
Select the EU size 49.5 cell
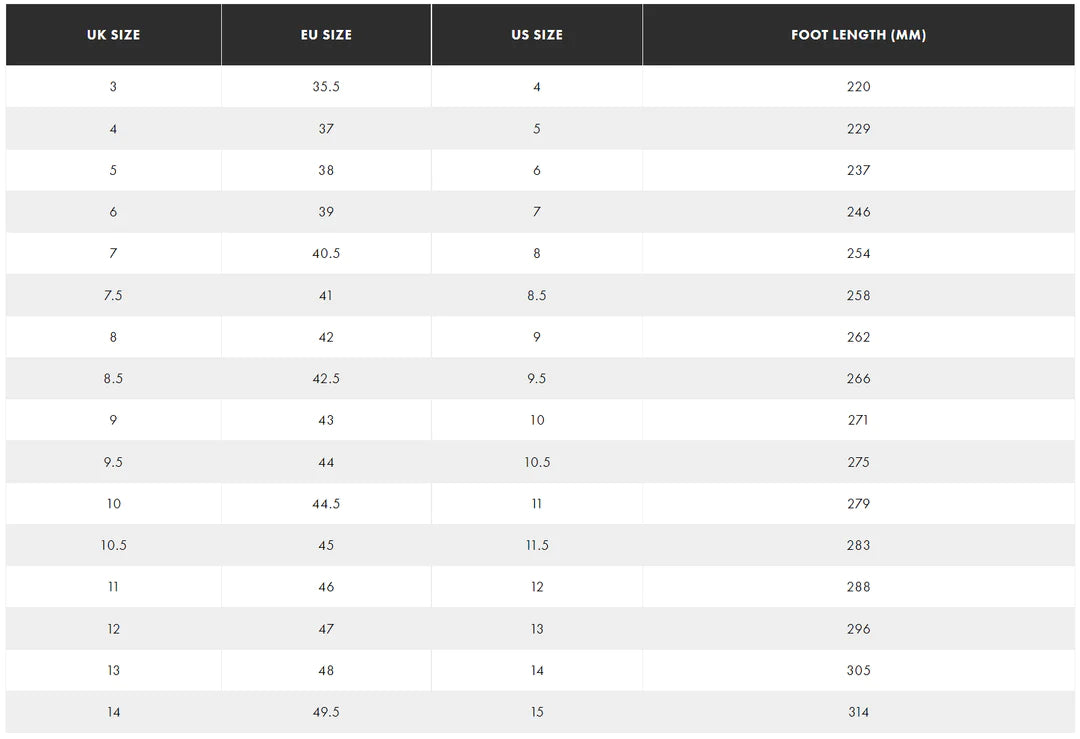click(326, 713)
